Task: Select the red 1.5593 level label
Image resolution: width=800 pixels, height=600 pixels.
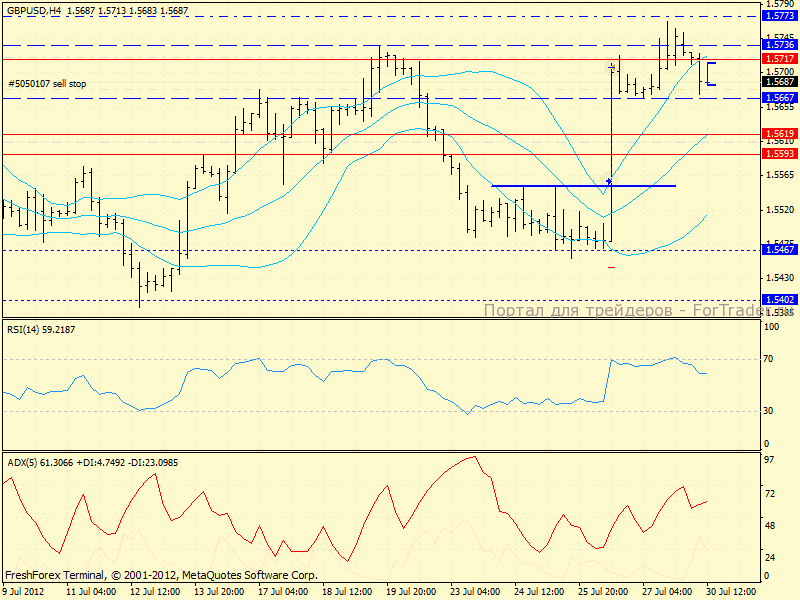Action: (779, 154)
